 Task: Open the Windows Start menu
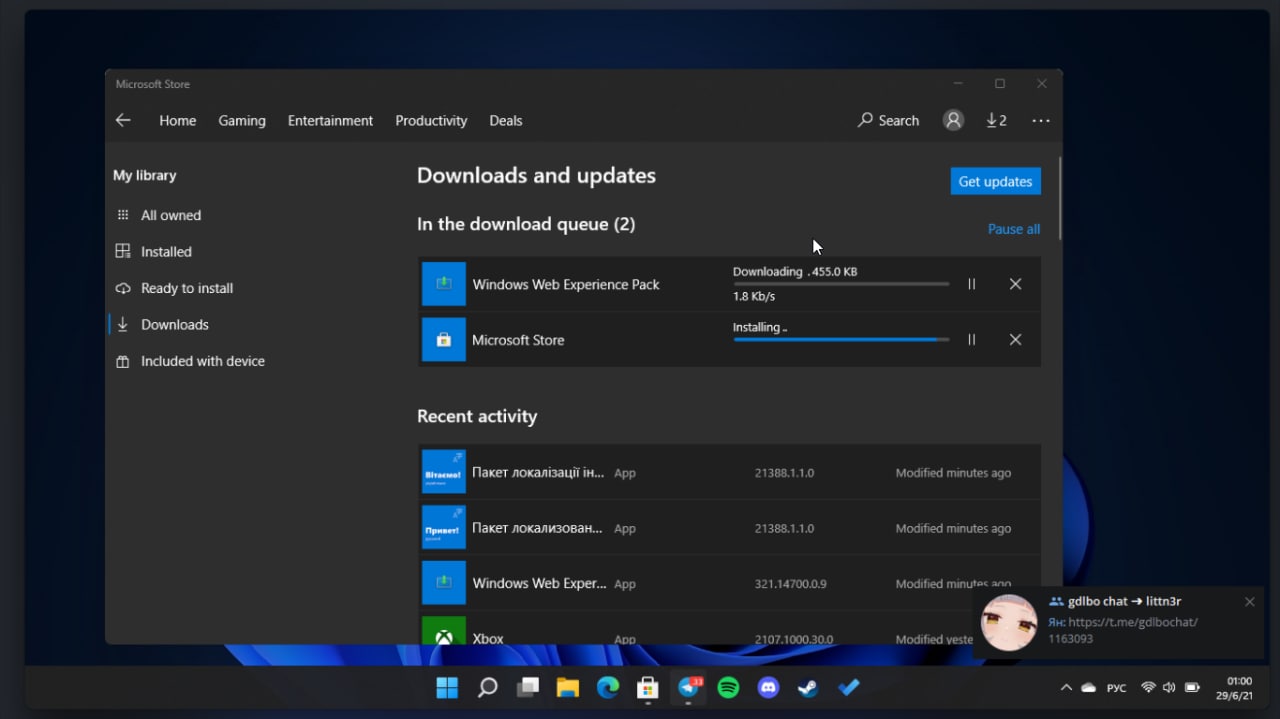pos(447,688)
